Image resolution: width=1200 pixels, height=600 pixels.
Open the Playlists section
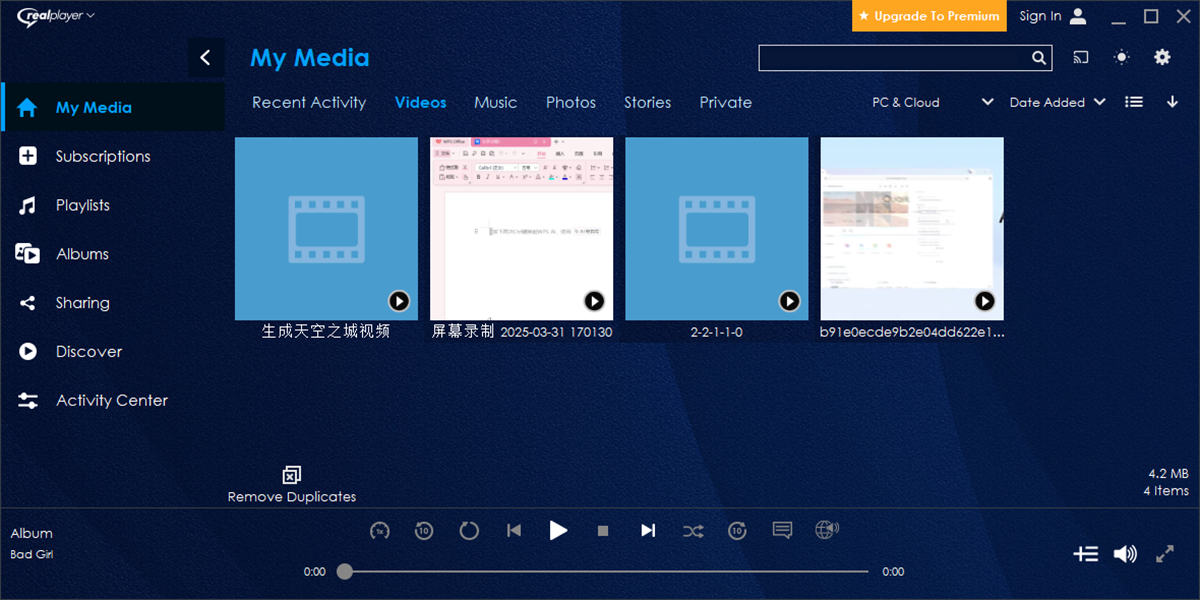click(83, 205)
